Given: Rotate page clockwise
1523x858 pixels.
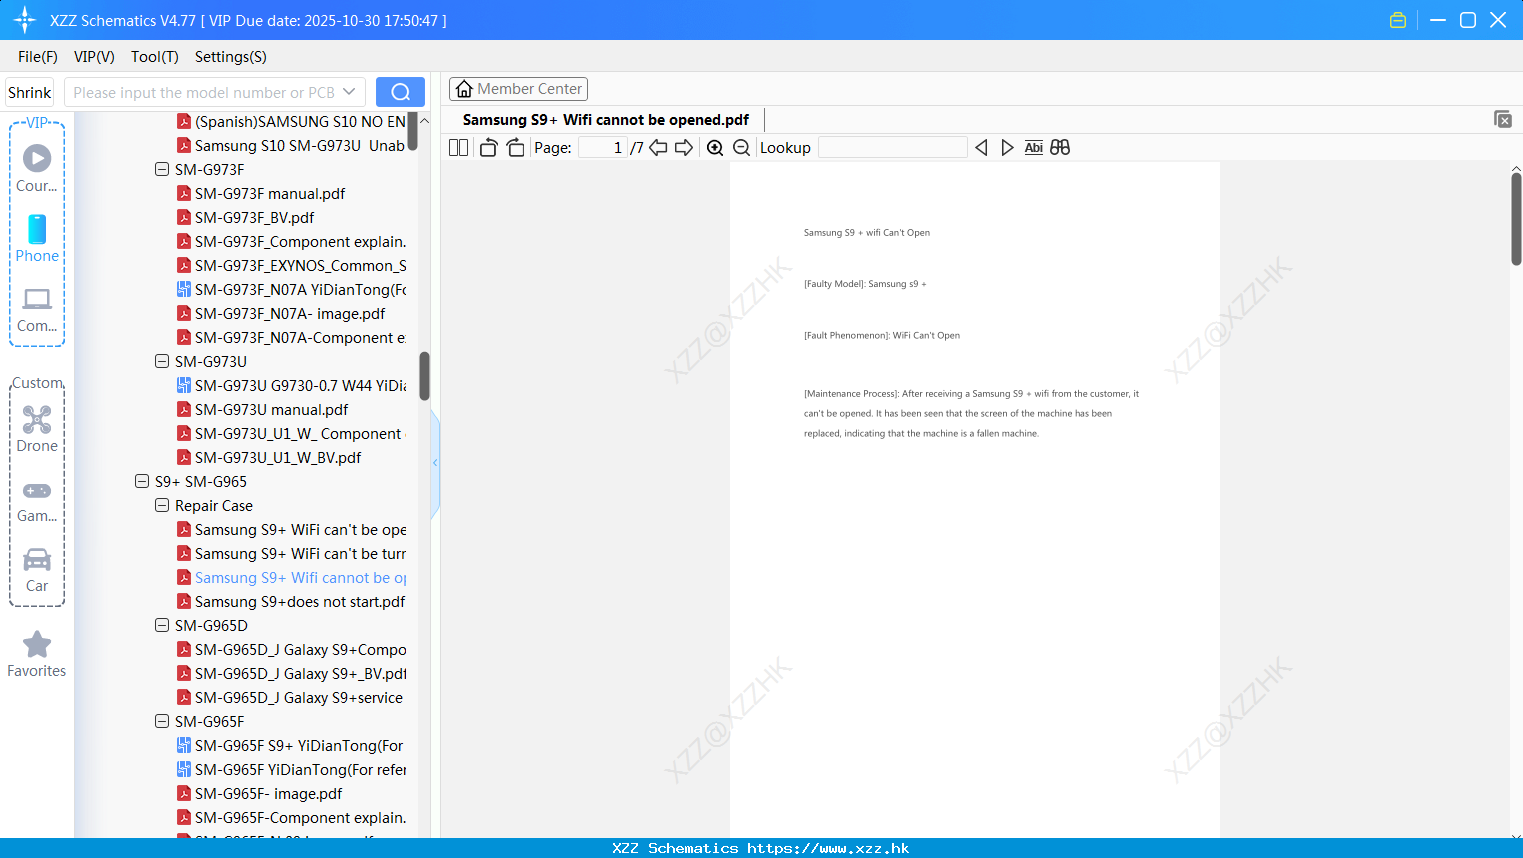Looking at the screenshot, I should (515, 148).
